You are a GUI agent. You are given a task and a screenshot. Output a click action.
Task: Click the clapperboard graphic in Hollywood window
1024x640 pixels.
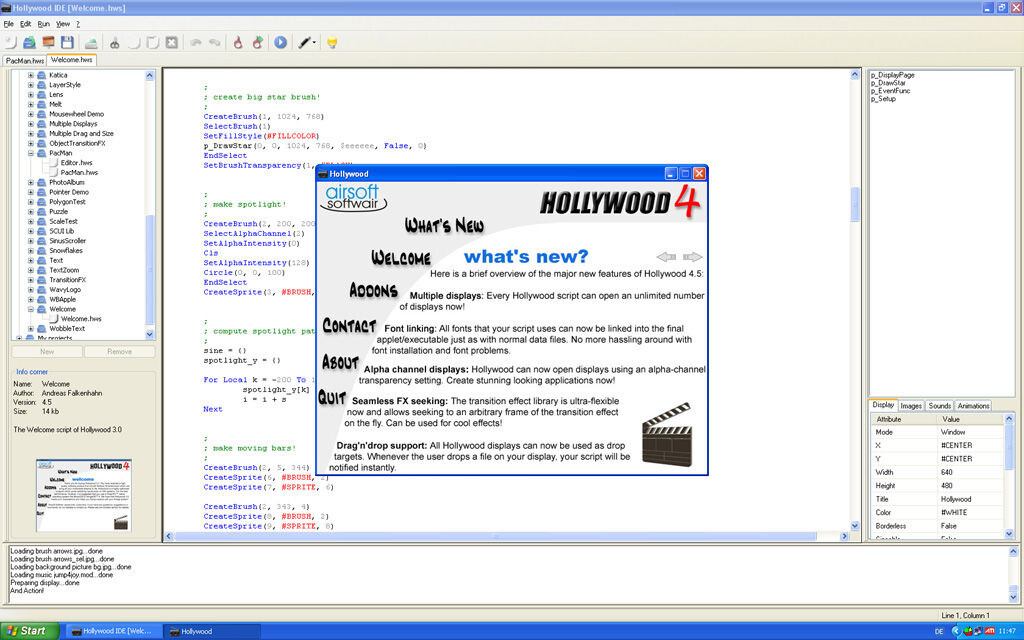coord(667,434)
